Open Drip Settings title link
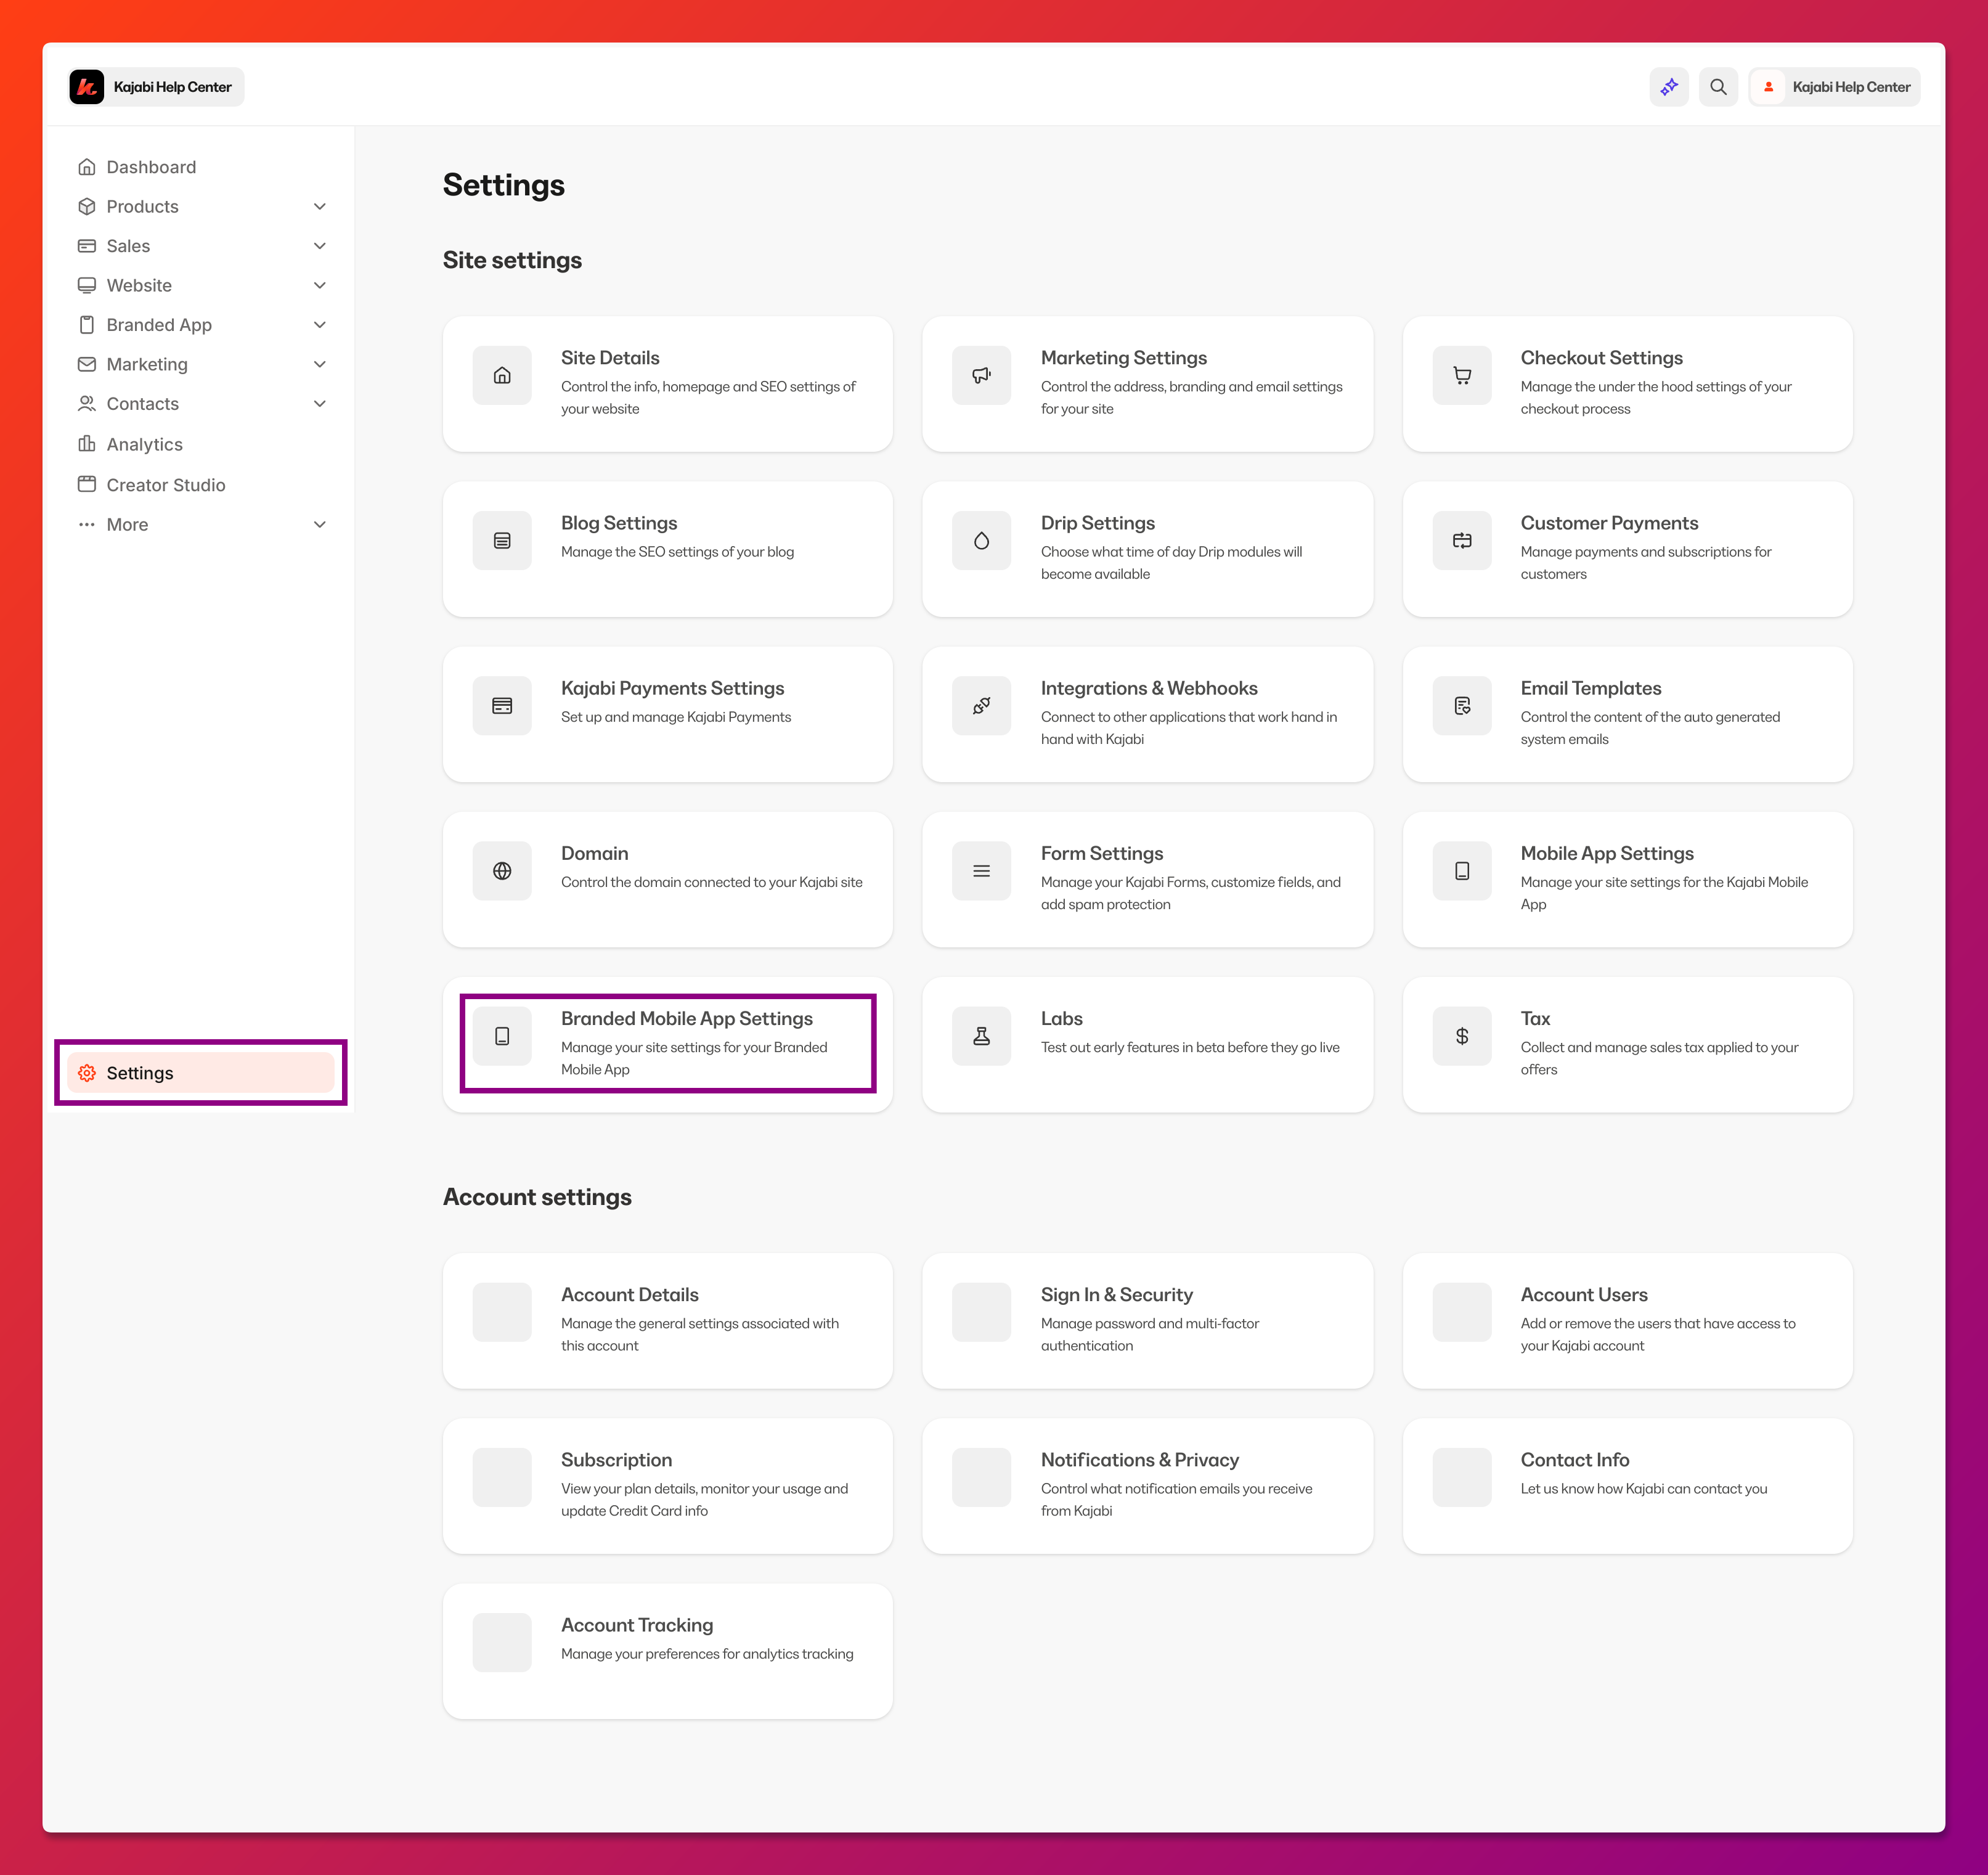 point(1097,523)
